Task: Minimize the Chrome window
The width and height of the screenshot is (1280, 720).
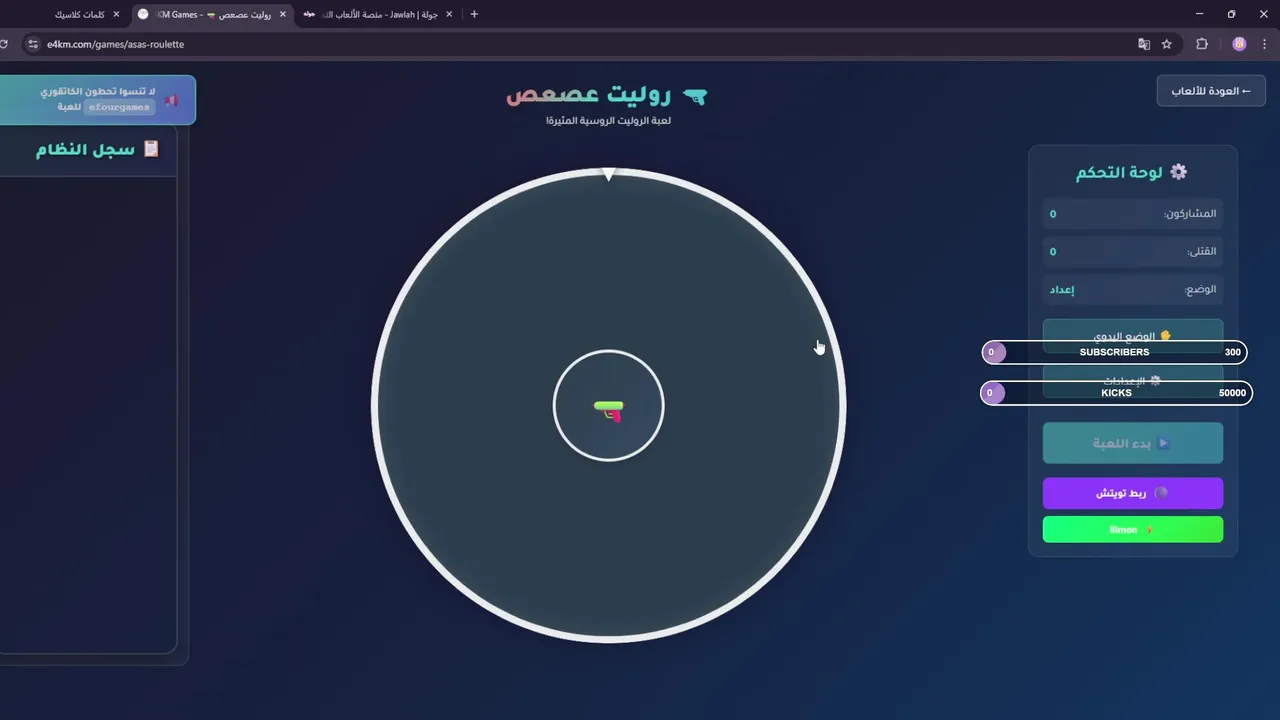Action: click(1199, 14)
